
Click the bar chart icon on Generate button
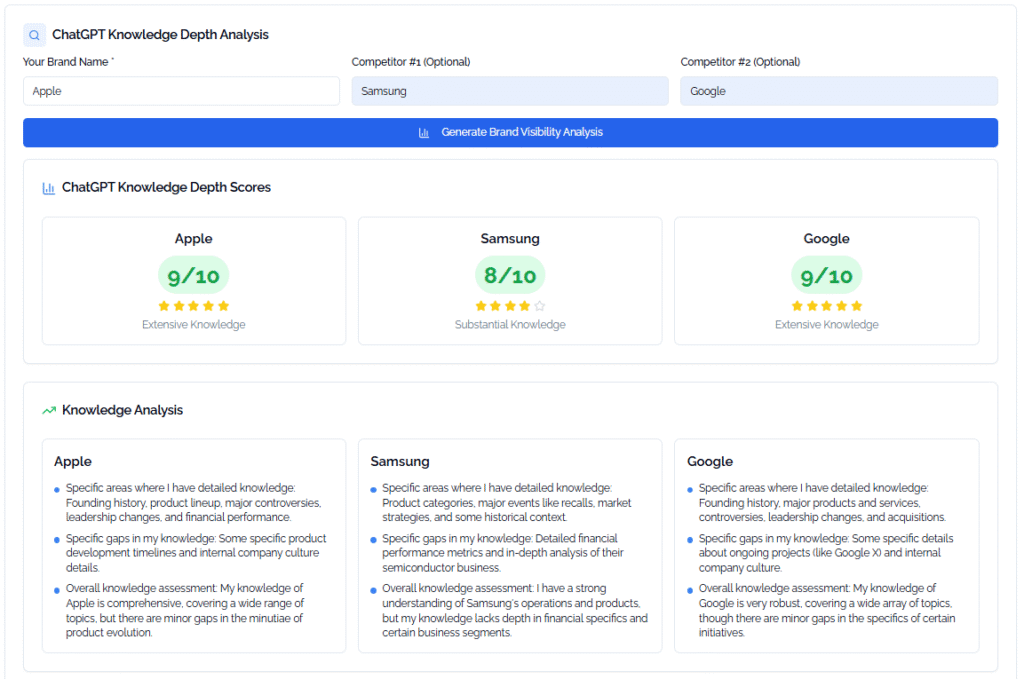coord(424,133)
